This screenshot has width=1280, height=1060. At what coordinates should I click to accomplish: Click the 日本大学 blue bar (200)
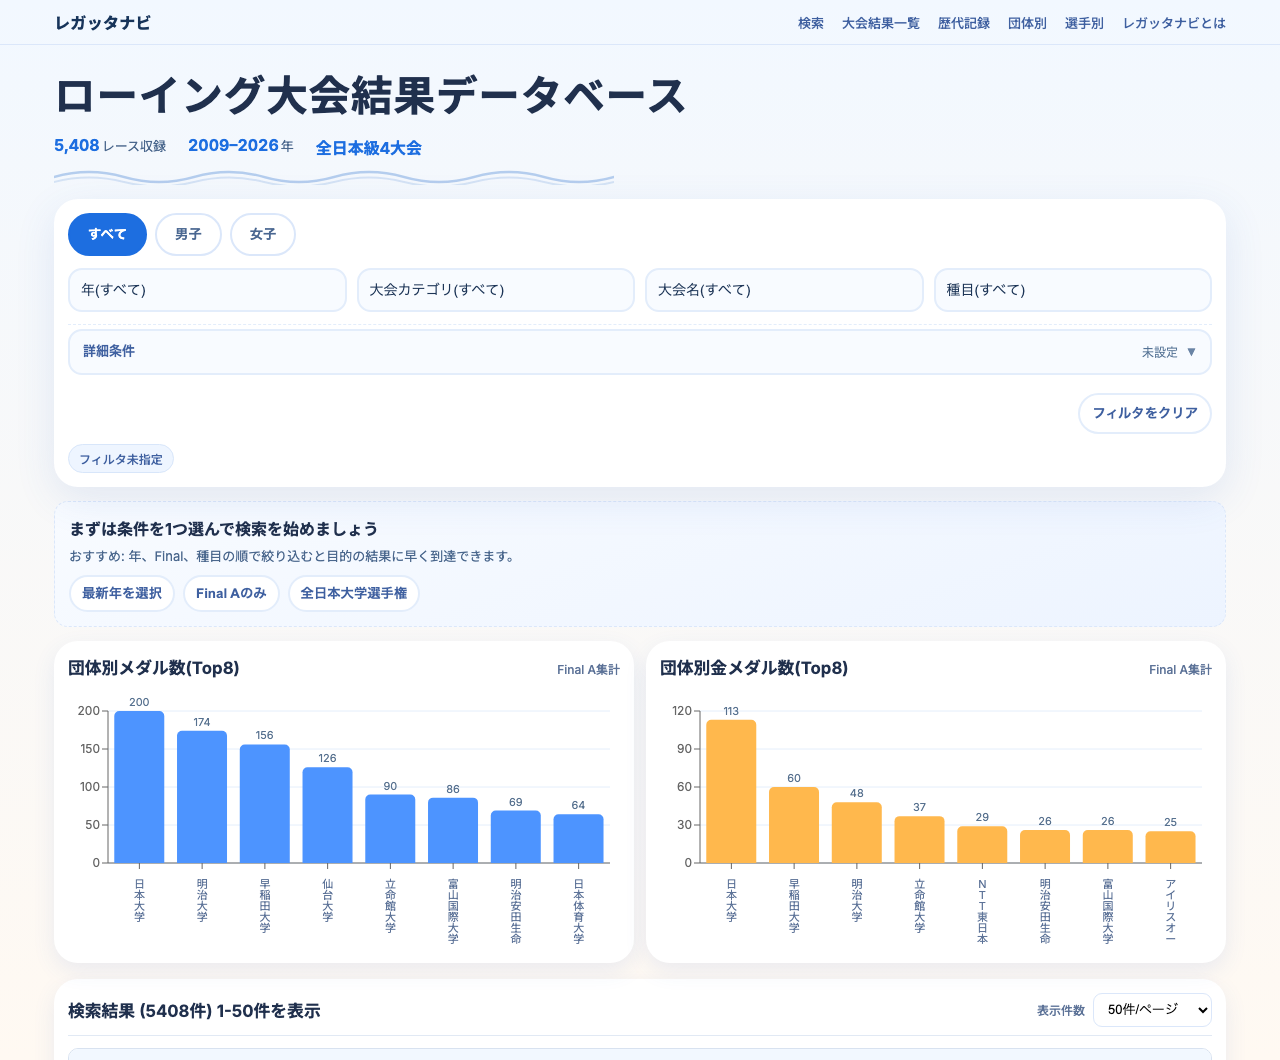point(139,787)
